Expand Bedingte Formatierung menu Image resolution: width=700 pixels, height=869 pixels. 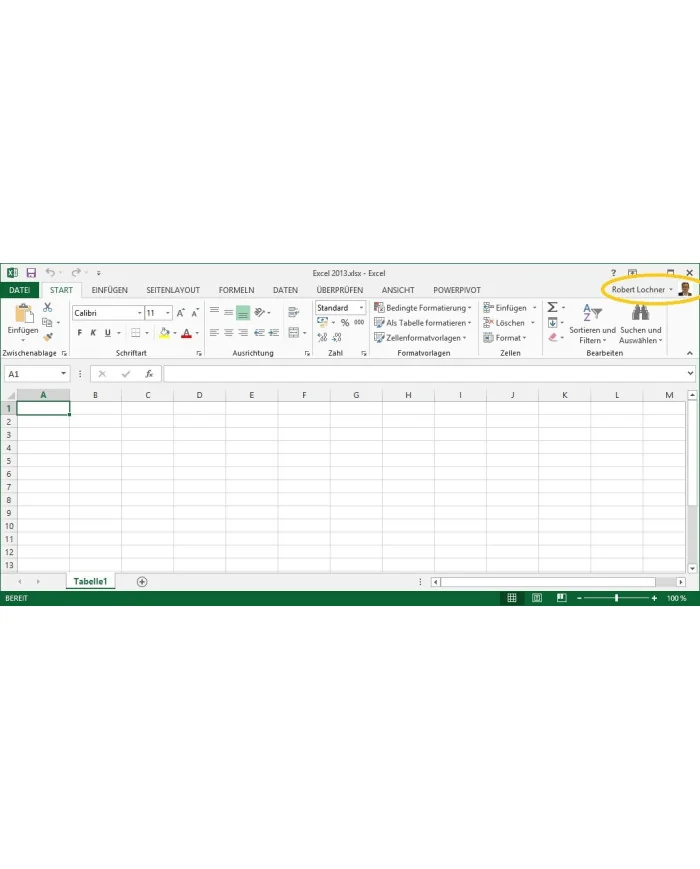click(x=423, y=308)
